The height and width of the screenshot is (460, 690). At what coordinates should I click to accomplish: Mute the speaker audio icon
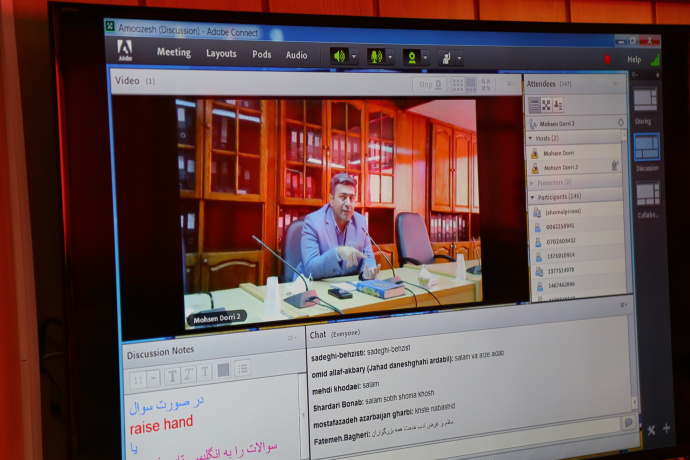tap(339, 56)
